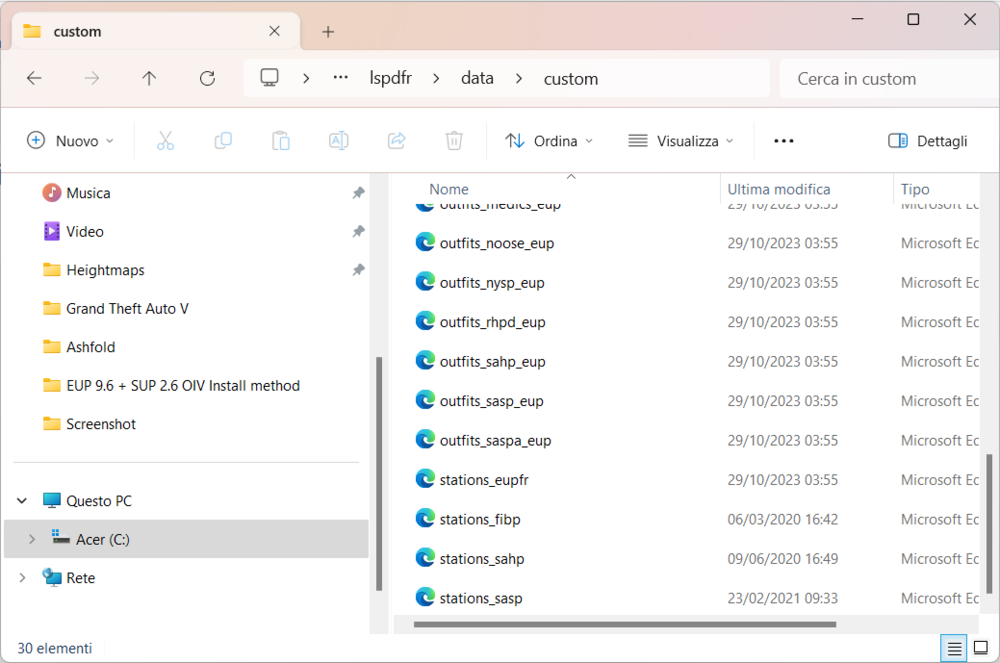Click the Condividi (share) icon
This screenshot has width=1000, height=663.
[x=396, y=140]
